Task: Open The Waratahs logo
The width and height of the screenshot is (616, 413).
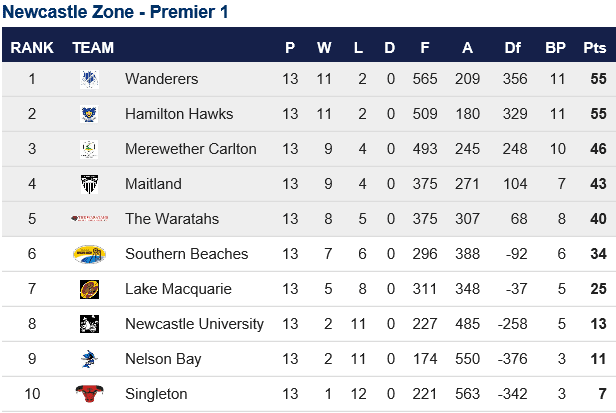Action: (x=89, y=218)
